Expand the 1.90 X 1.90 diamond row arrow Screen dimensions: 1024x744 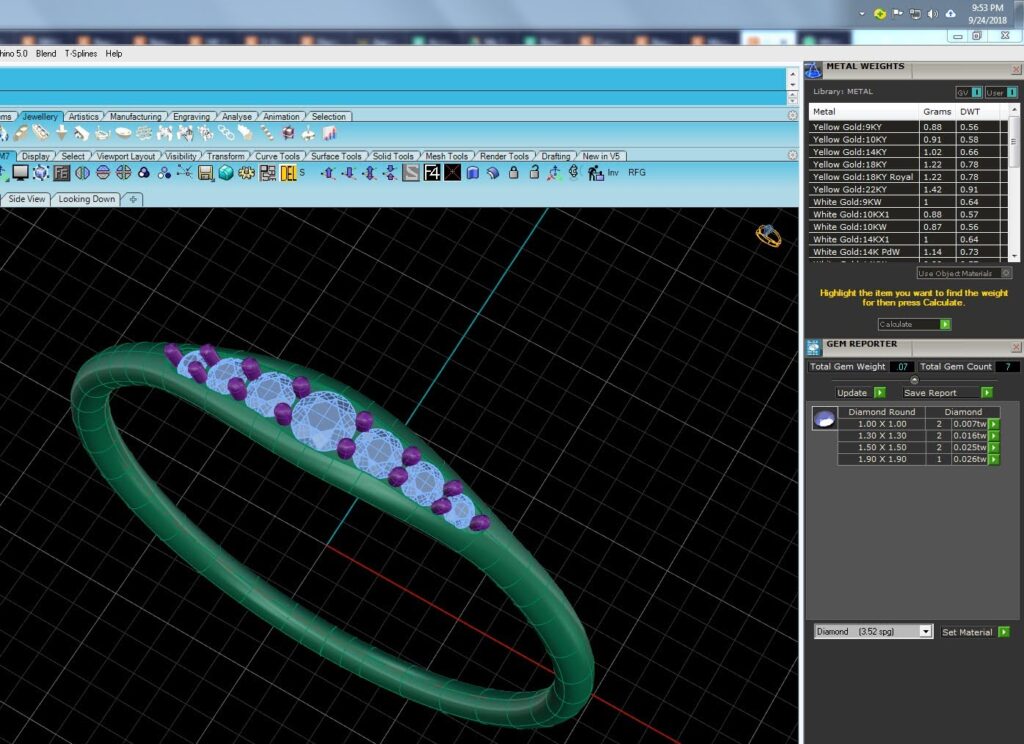(x=994, y=459)
